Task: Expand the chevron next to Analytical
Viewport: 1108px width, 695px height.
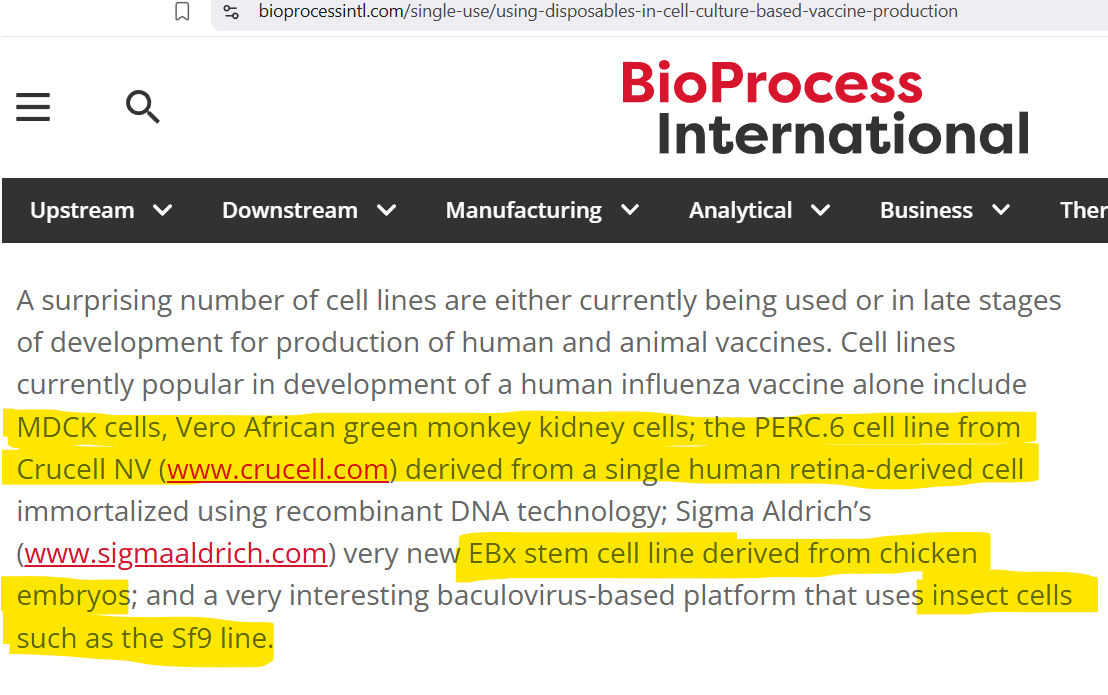Action: [x=821, y=210]
